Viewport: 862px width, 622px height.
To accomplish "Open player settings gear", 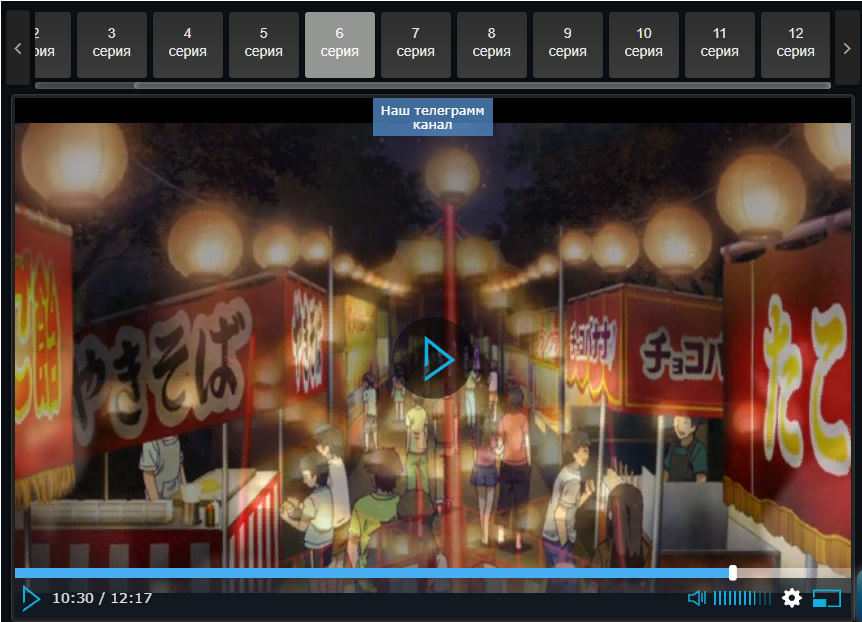I will tap(792, 598).
